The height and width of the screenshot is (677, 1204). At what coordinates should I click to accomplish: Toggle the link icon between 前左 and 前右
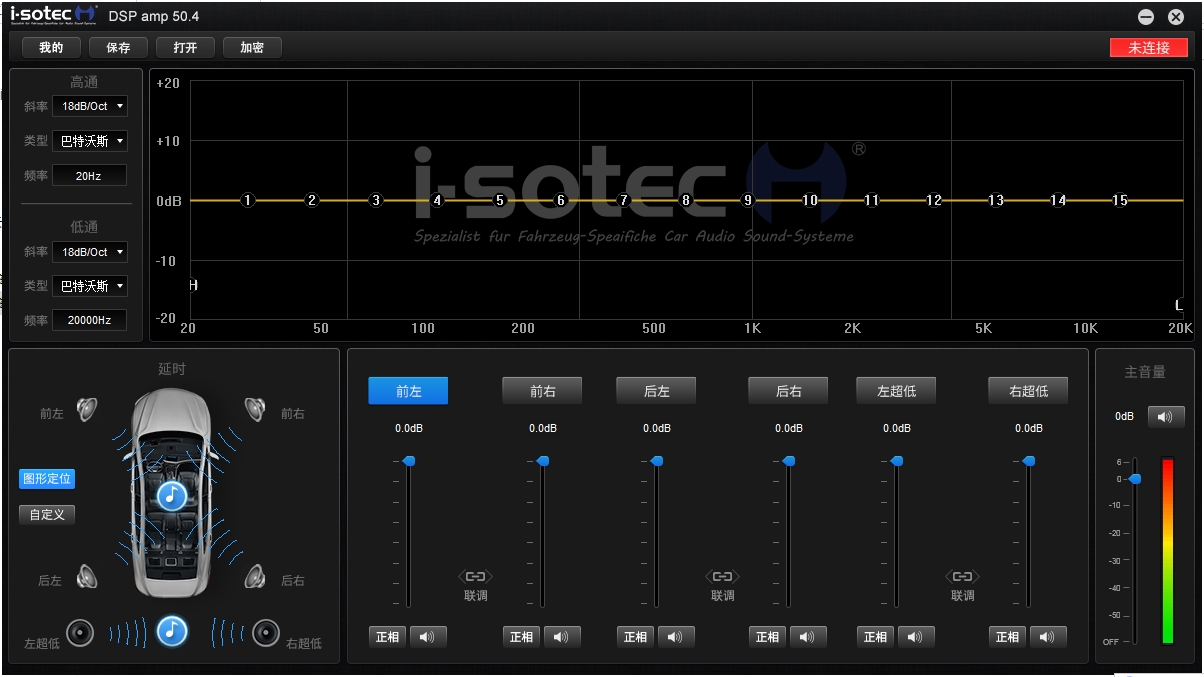pos(475,577)
